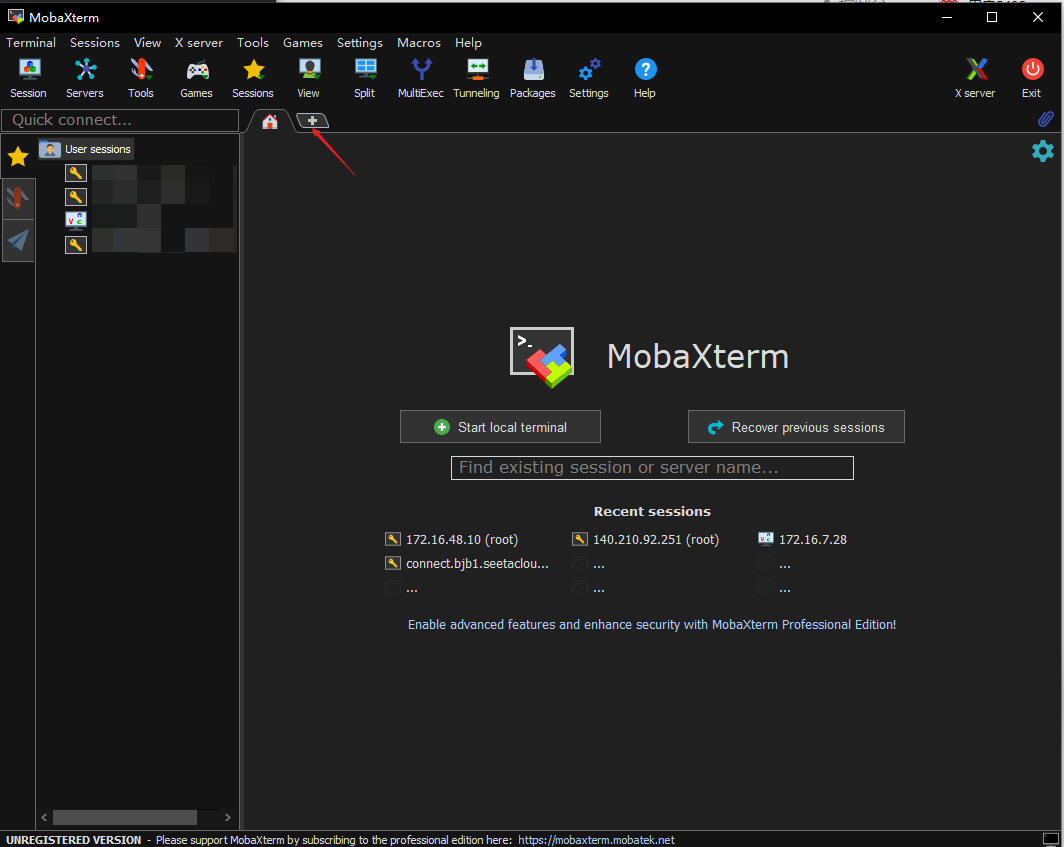
Task: Click the sidebar horizontal scrollbar right arrow
Action: click(x=228, y=817)
